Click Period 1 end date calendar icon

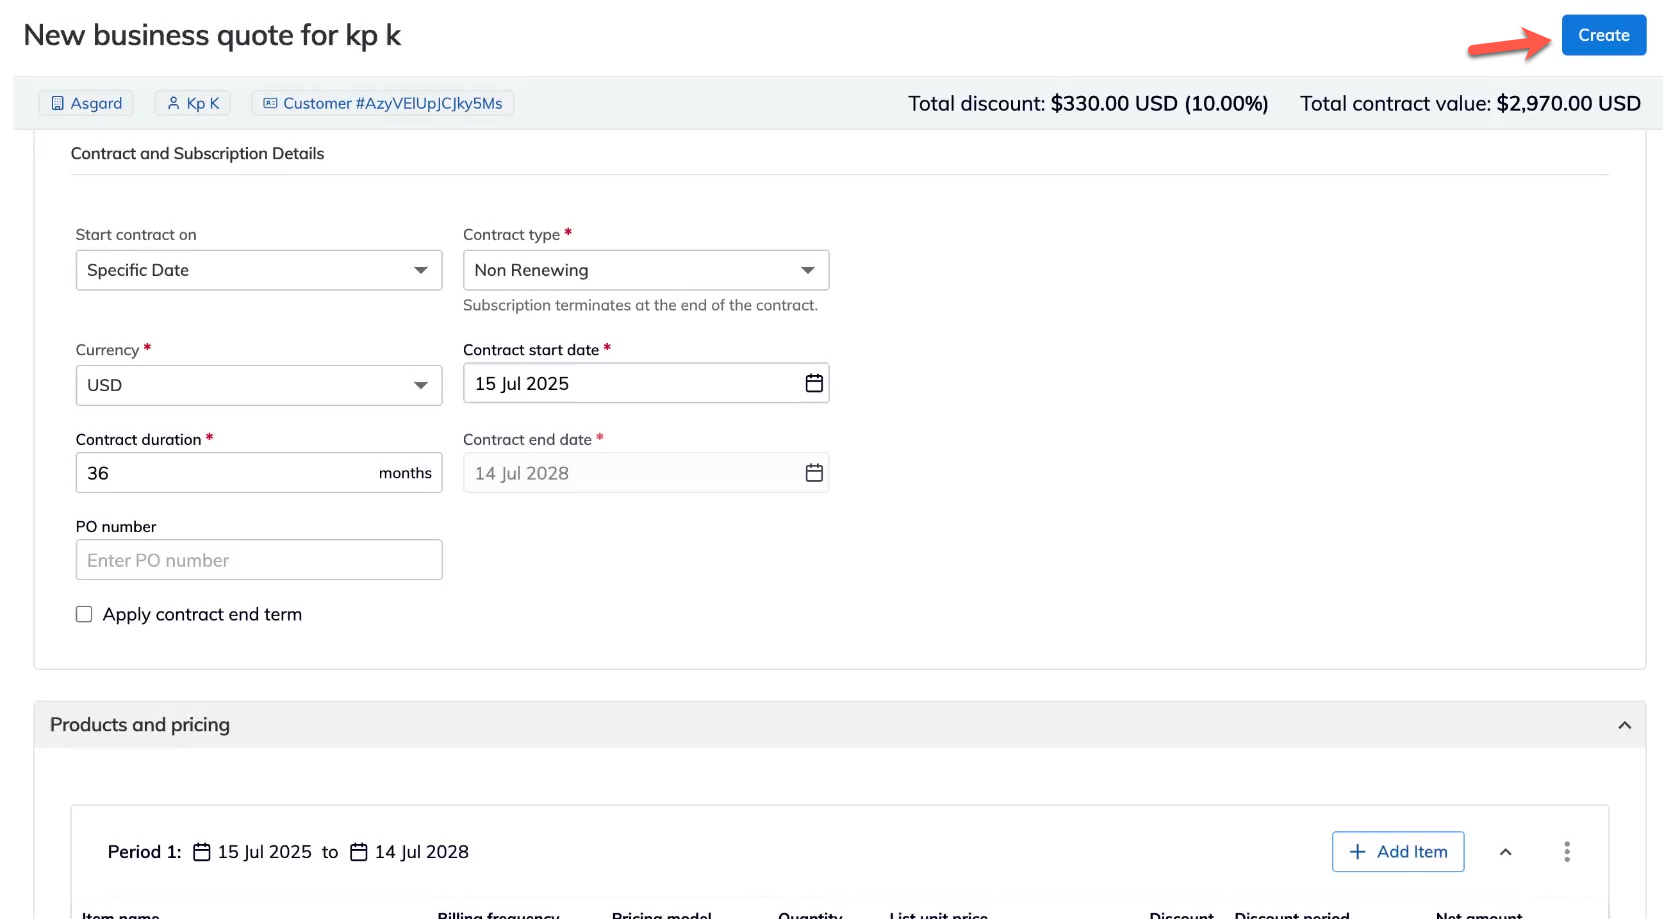click(x=359, y=852)
